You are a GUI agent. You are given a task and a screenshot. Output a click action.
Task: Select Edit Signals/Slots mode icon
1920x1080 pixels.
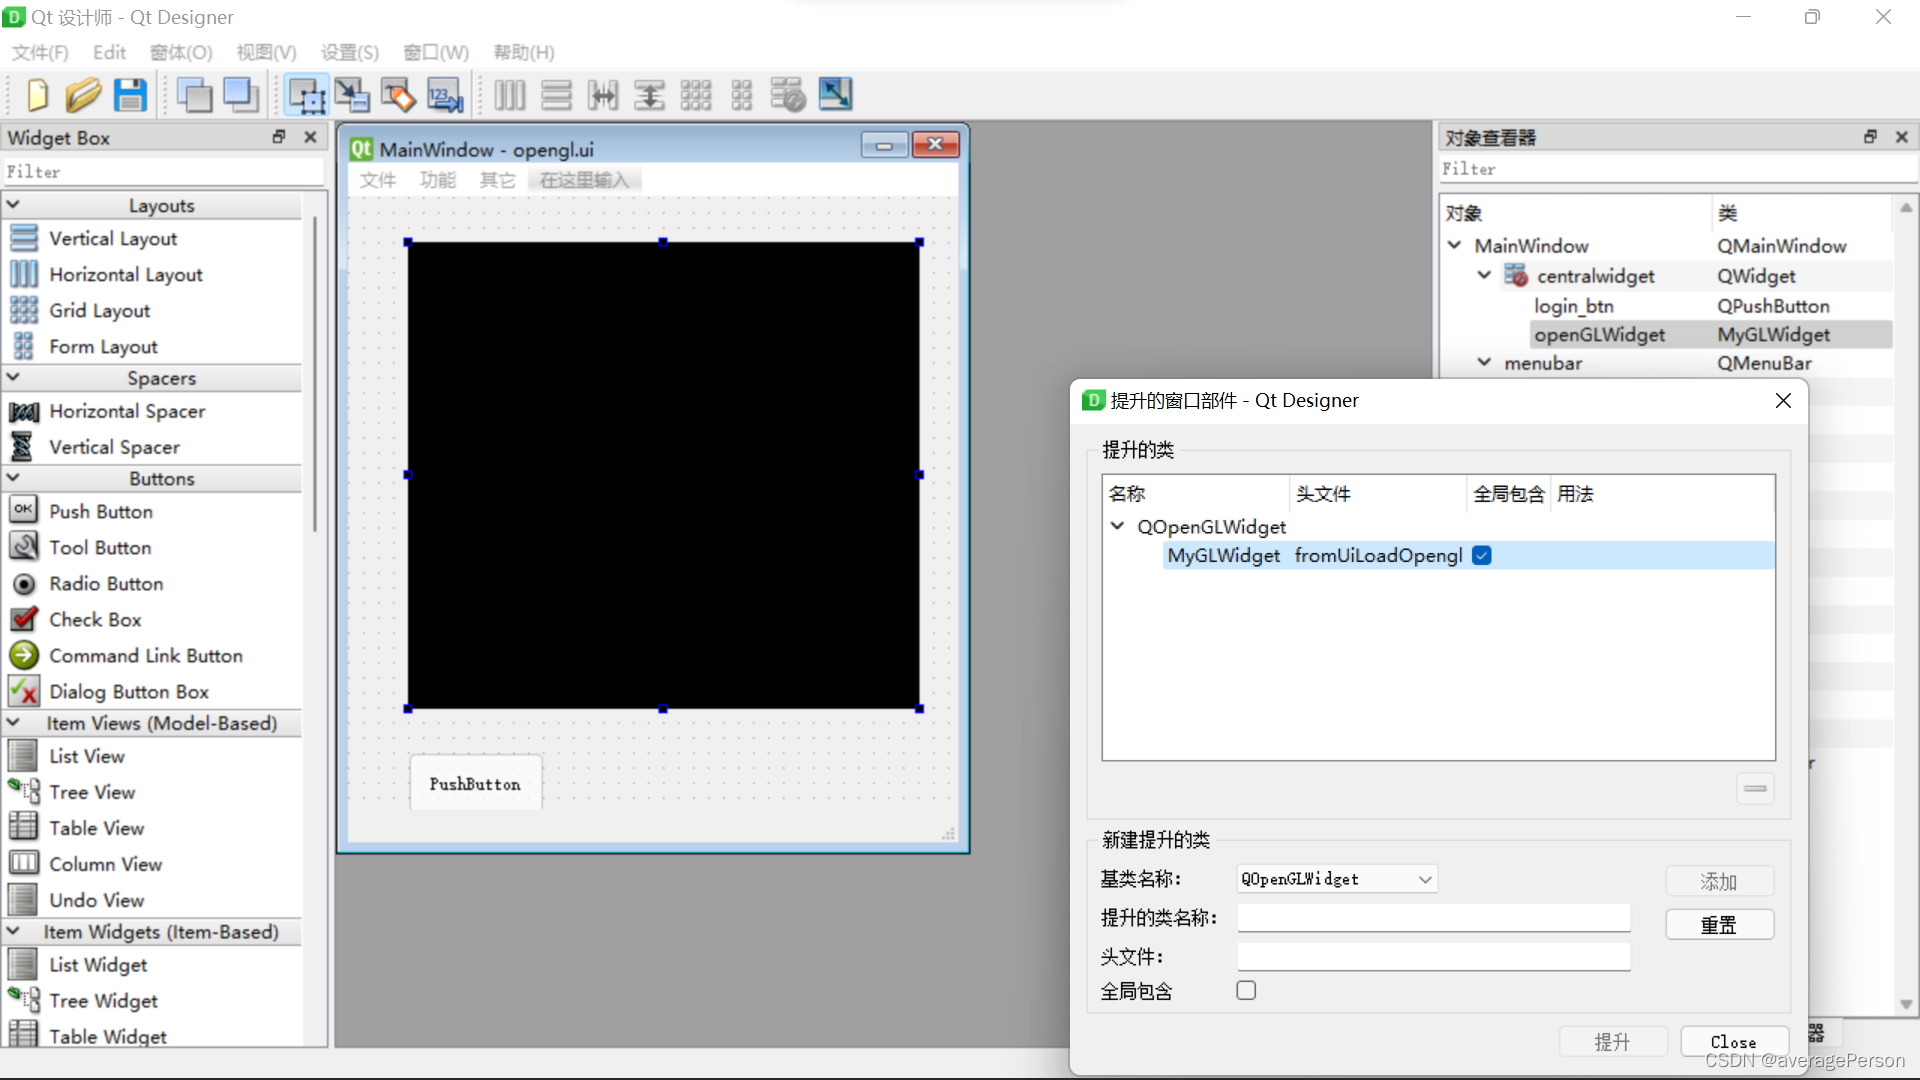point(352,95)
